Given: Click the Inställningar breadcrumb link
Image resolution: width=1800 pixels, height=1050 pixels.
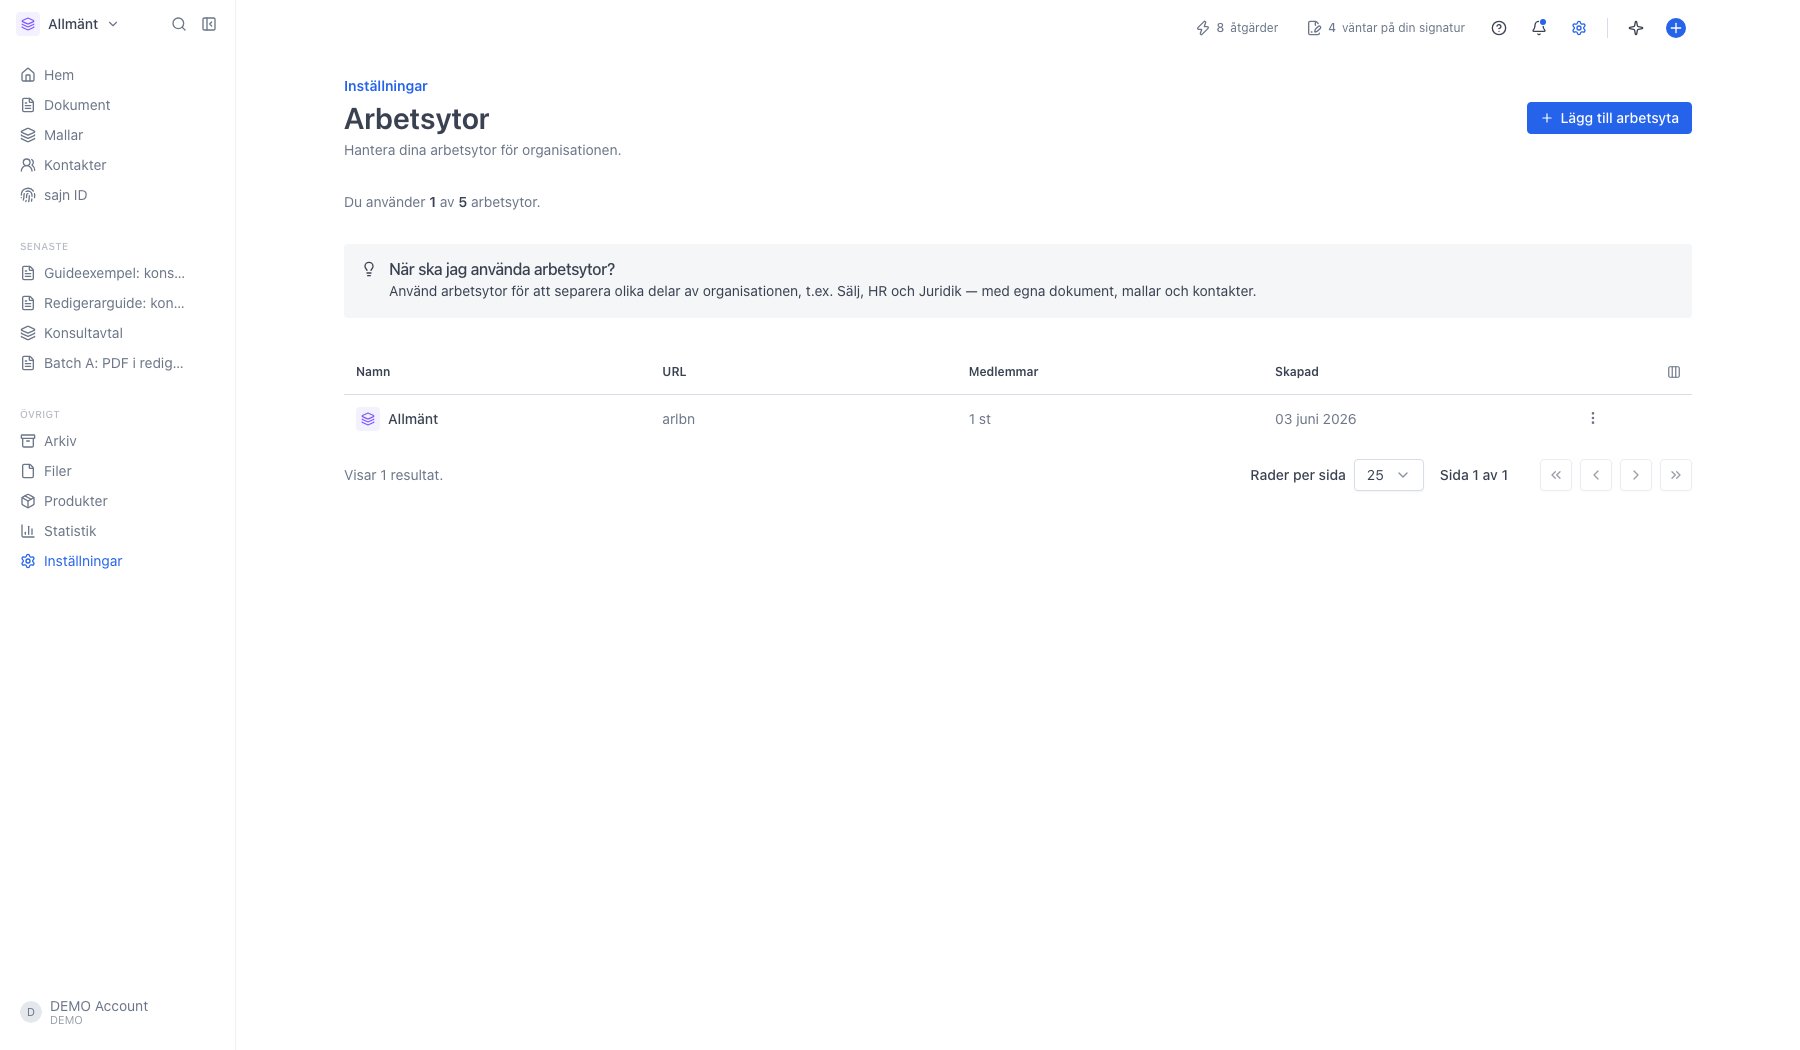Looking at the screenshot, I should click(x=386, y=86).
